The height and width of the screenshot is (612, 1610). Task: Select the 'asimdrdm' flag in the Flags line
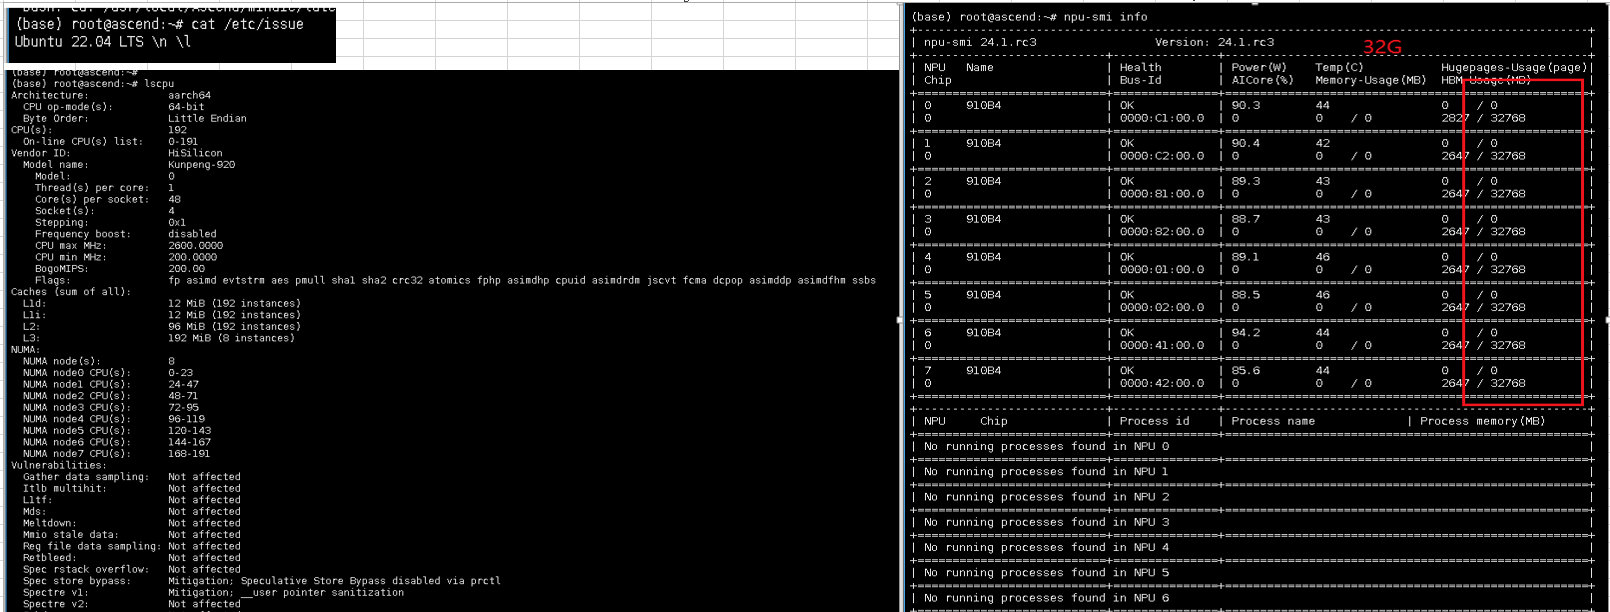[616, 280]
